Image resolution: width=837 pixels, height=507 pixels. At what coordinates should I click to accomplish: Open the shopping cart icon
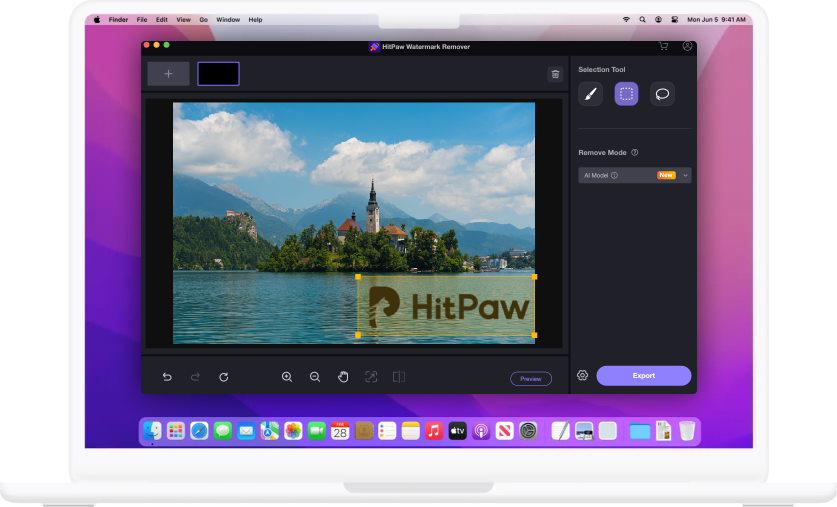point(663,46)
